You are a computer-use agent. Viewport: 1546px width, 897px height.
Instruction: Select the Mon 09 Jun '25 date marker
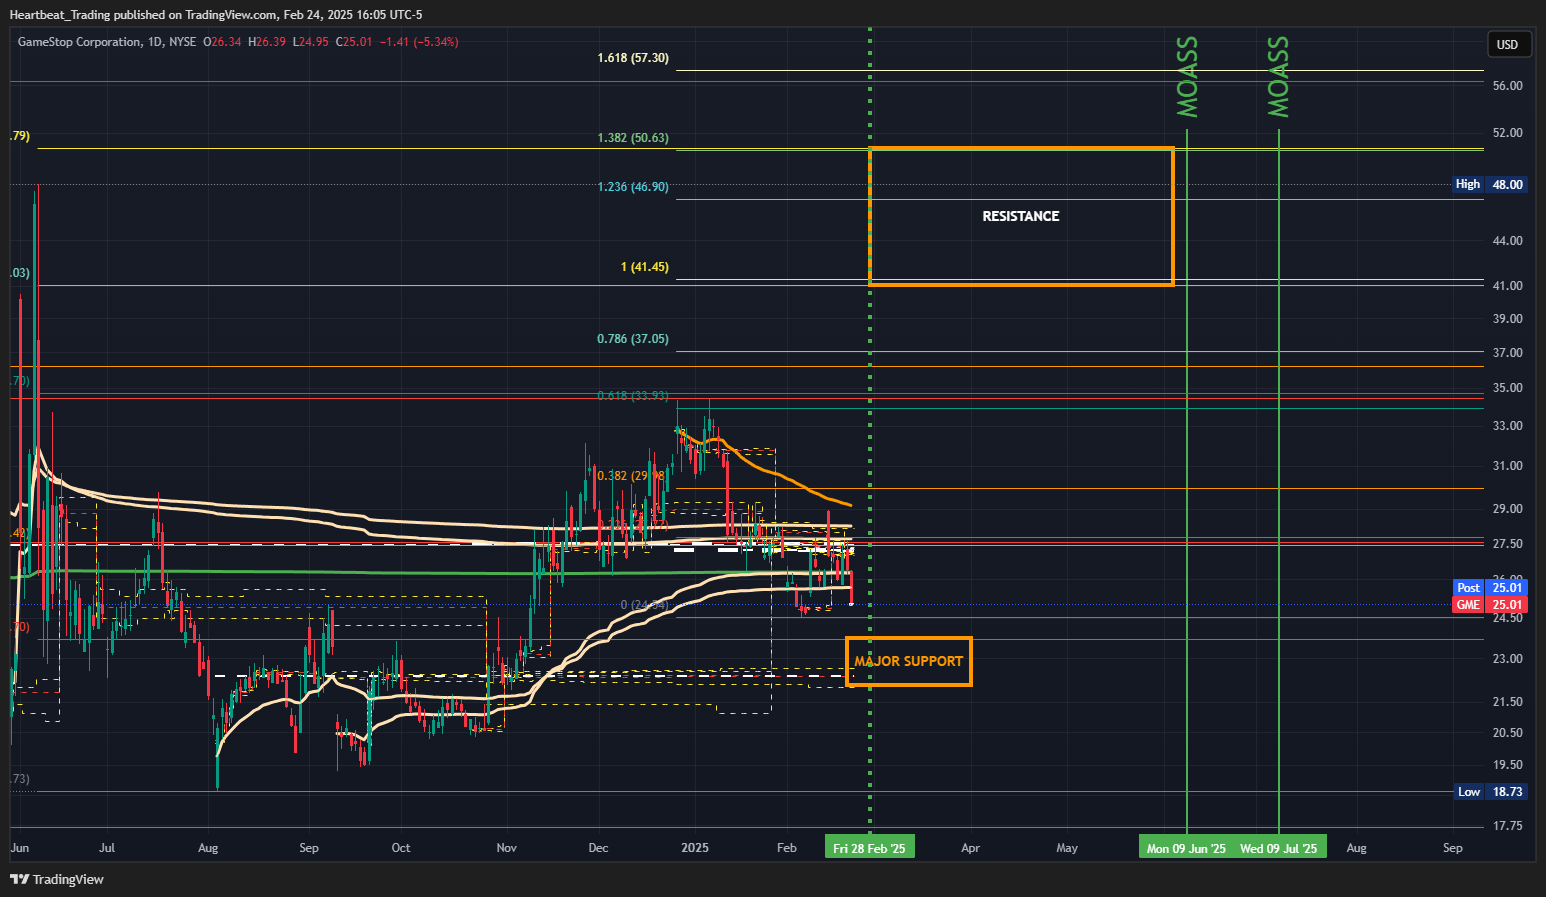click(x=1186, y=848)
